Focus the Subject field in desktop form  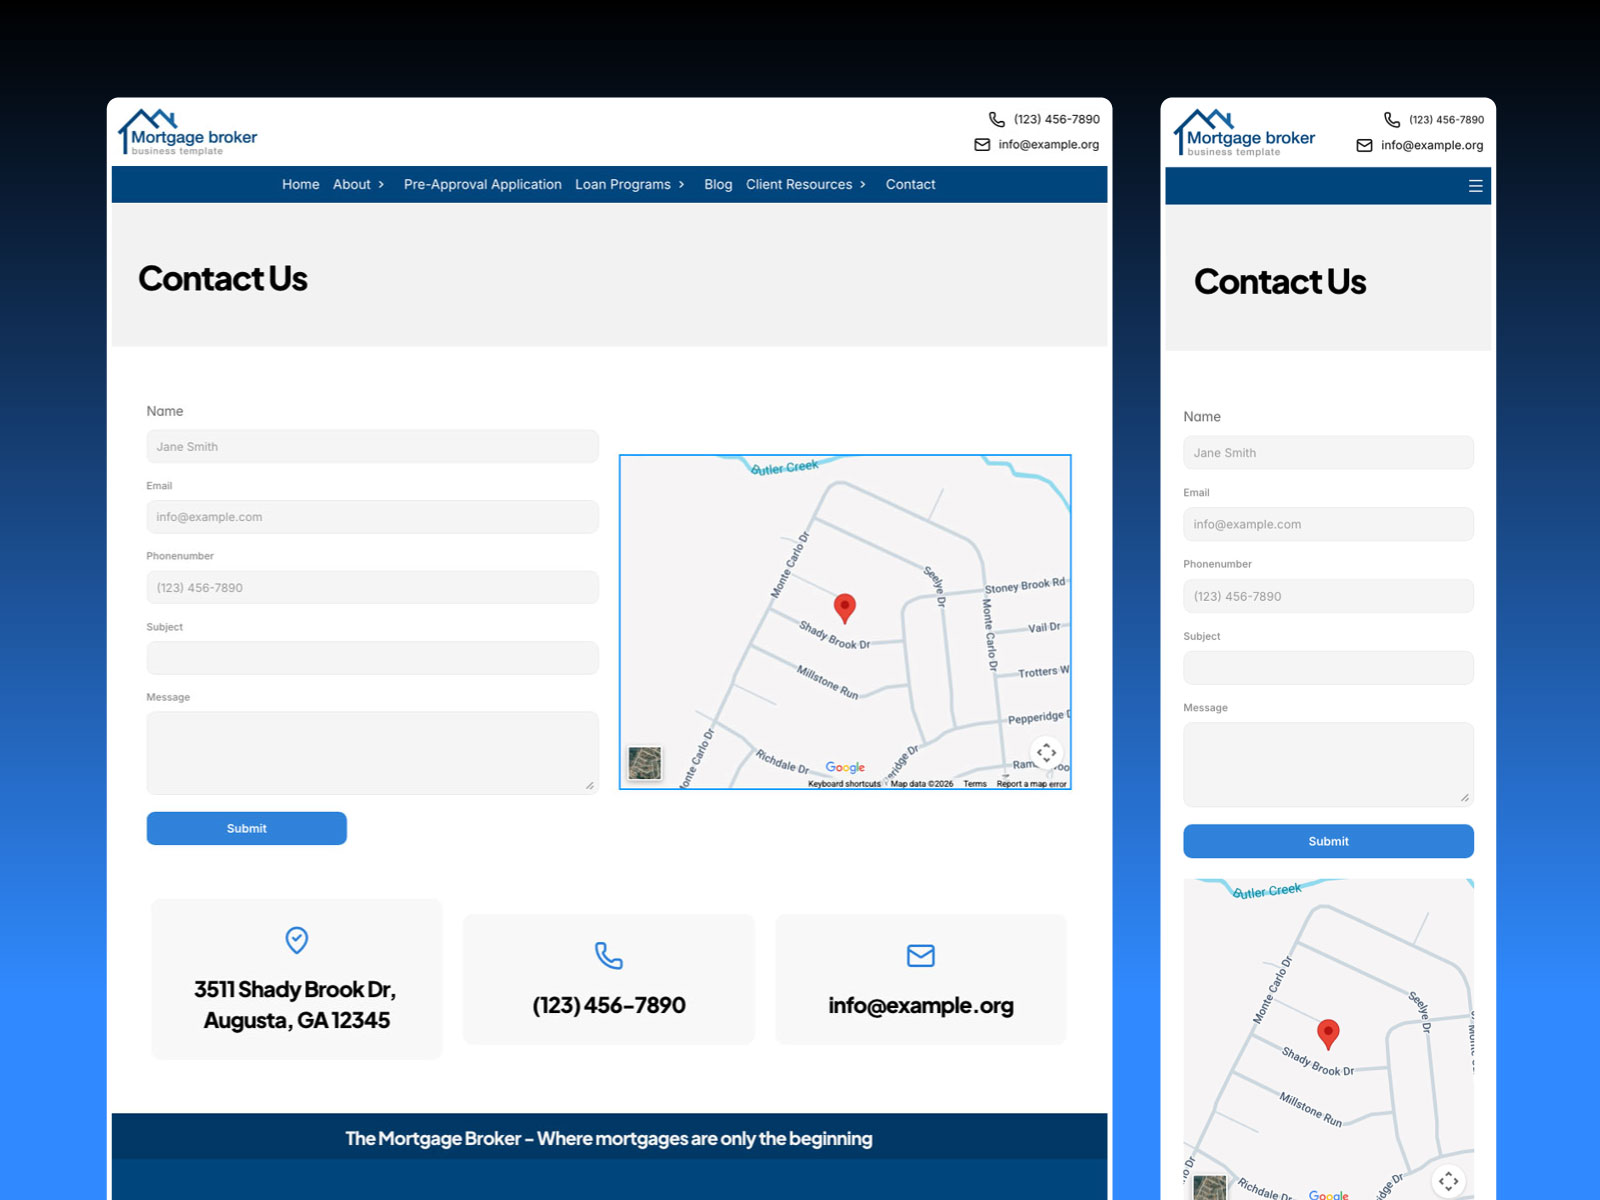(x=373, y=658)
